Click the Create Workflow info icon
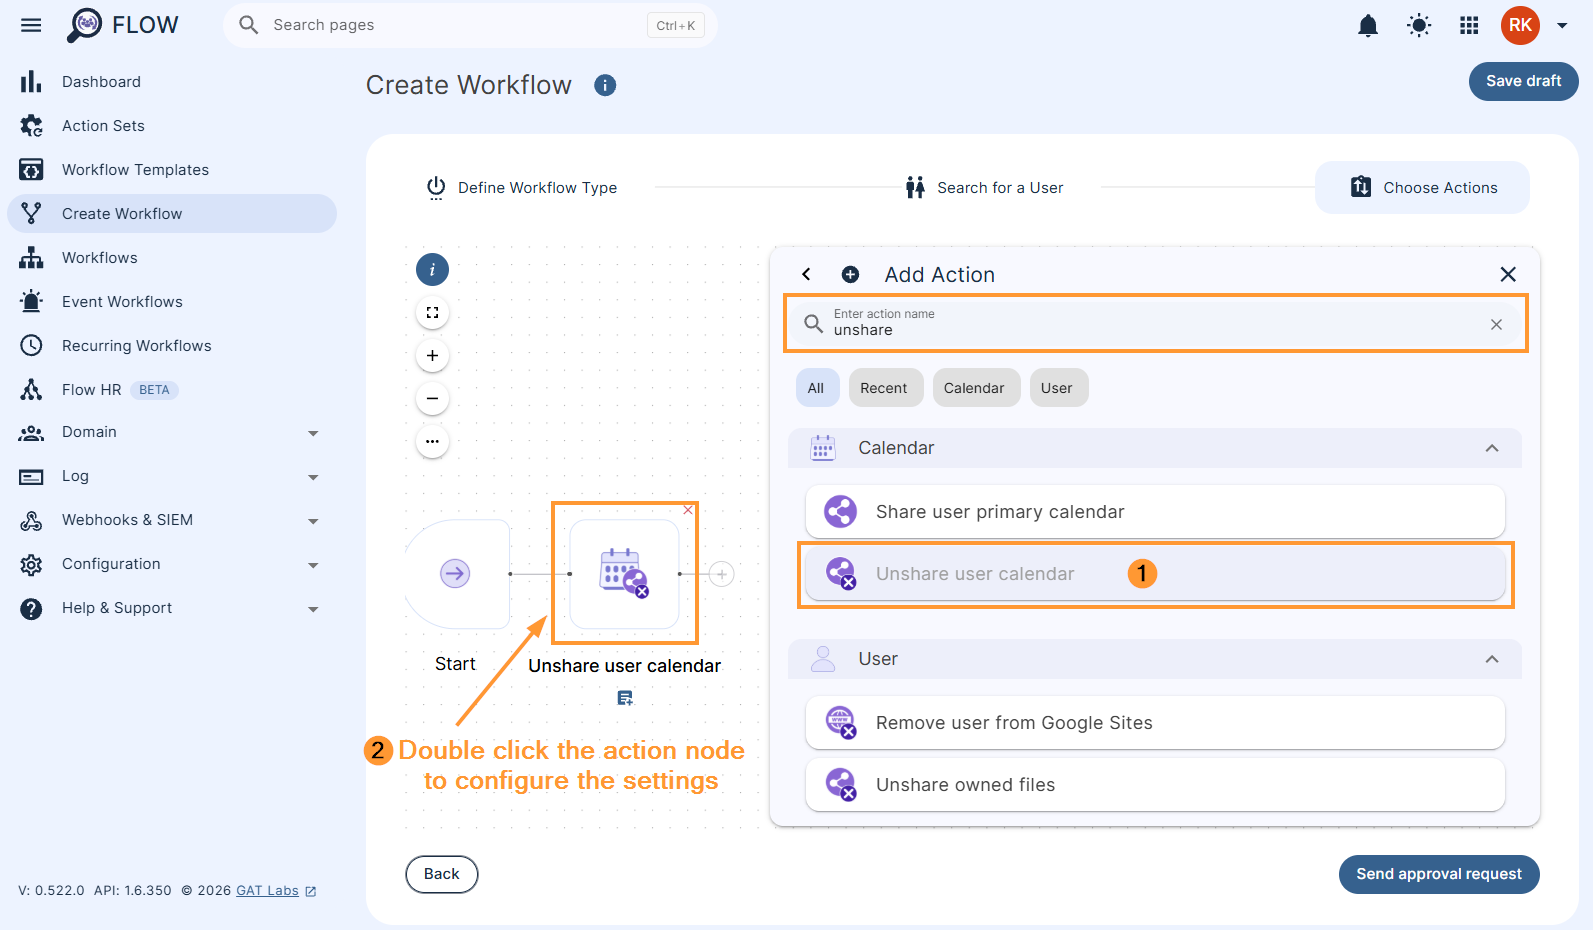1593x930 pixels. (x=605, y=85)
